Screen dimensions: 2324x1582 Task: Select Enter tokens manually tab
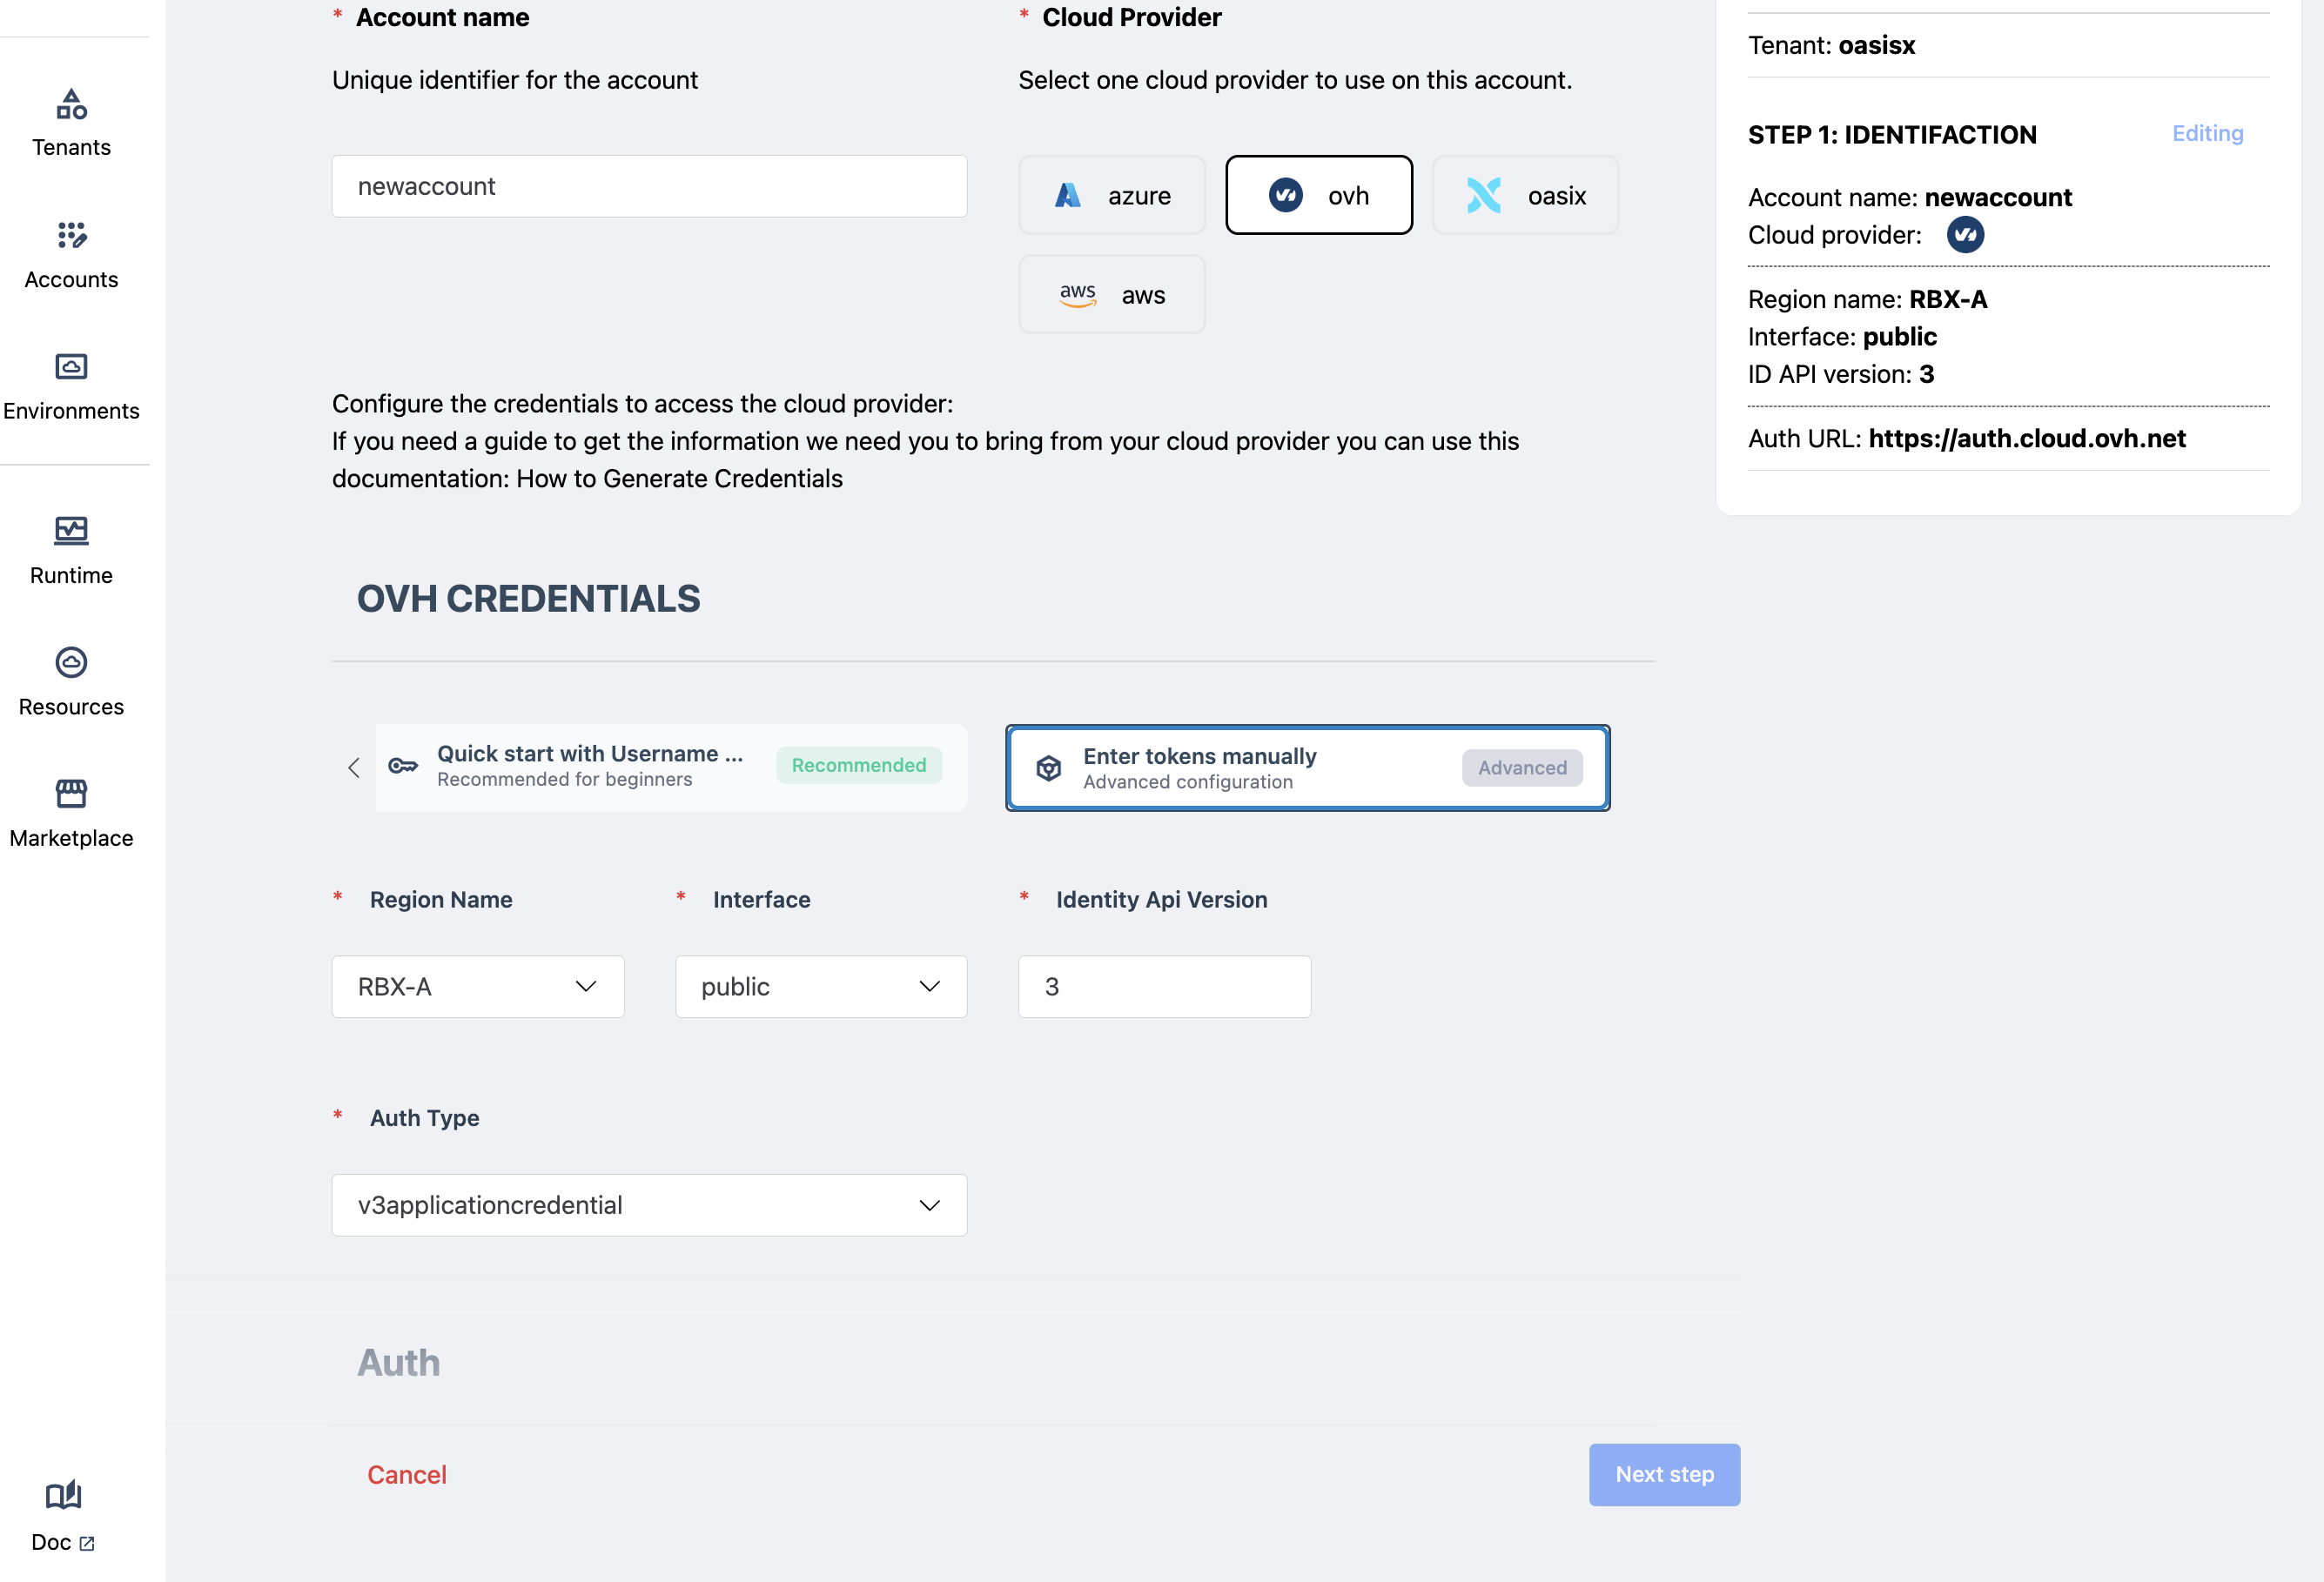point(1307,768)
